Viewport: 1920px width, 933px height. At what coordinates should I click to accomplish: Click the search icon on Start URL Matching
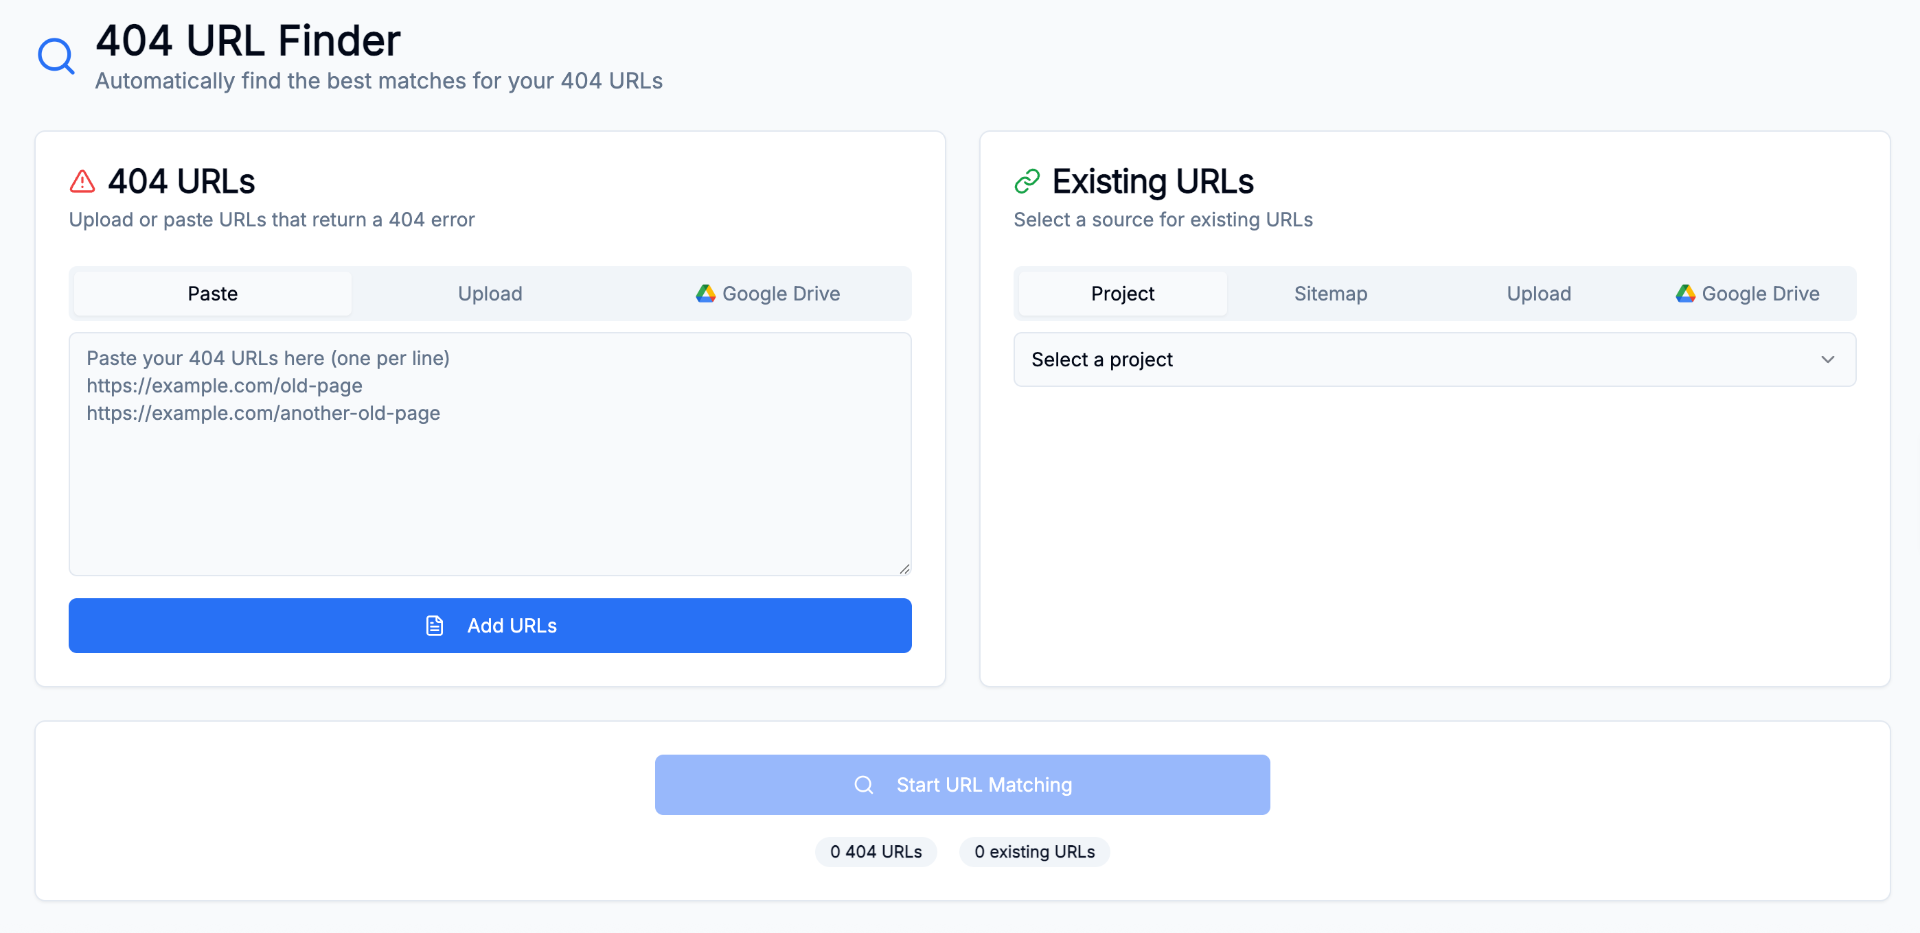coord(864,785)
